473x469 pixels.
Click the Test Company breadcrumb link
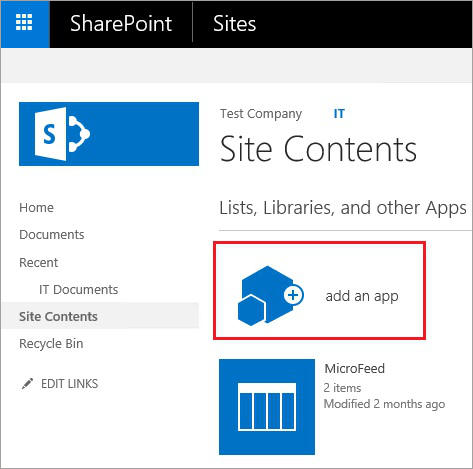pyautogui.click(x=261, y=114)
